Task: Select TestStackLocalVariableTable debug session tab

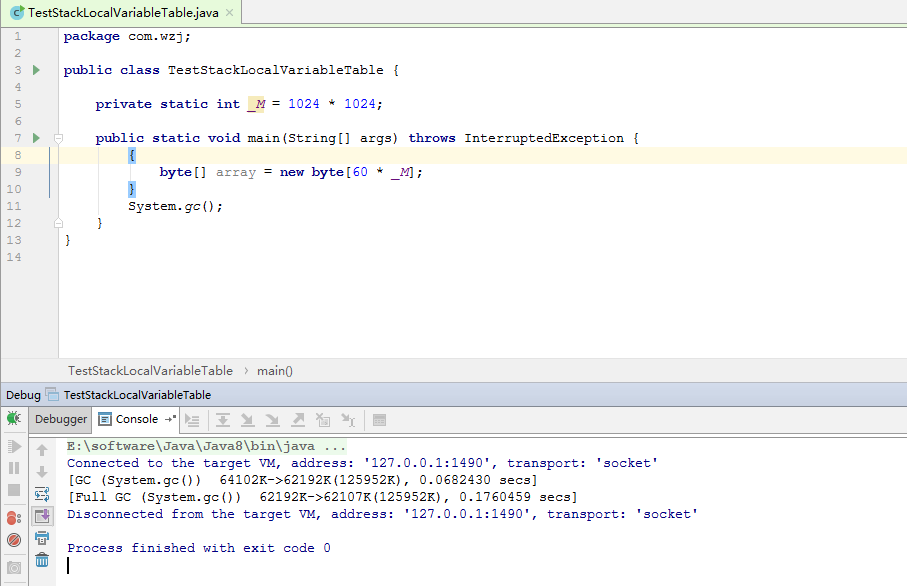Action: pyautogui.click(x=137, y=395)
